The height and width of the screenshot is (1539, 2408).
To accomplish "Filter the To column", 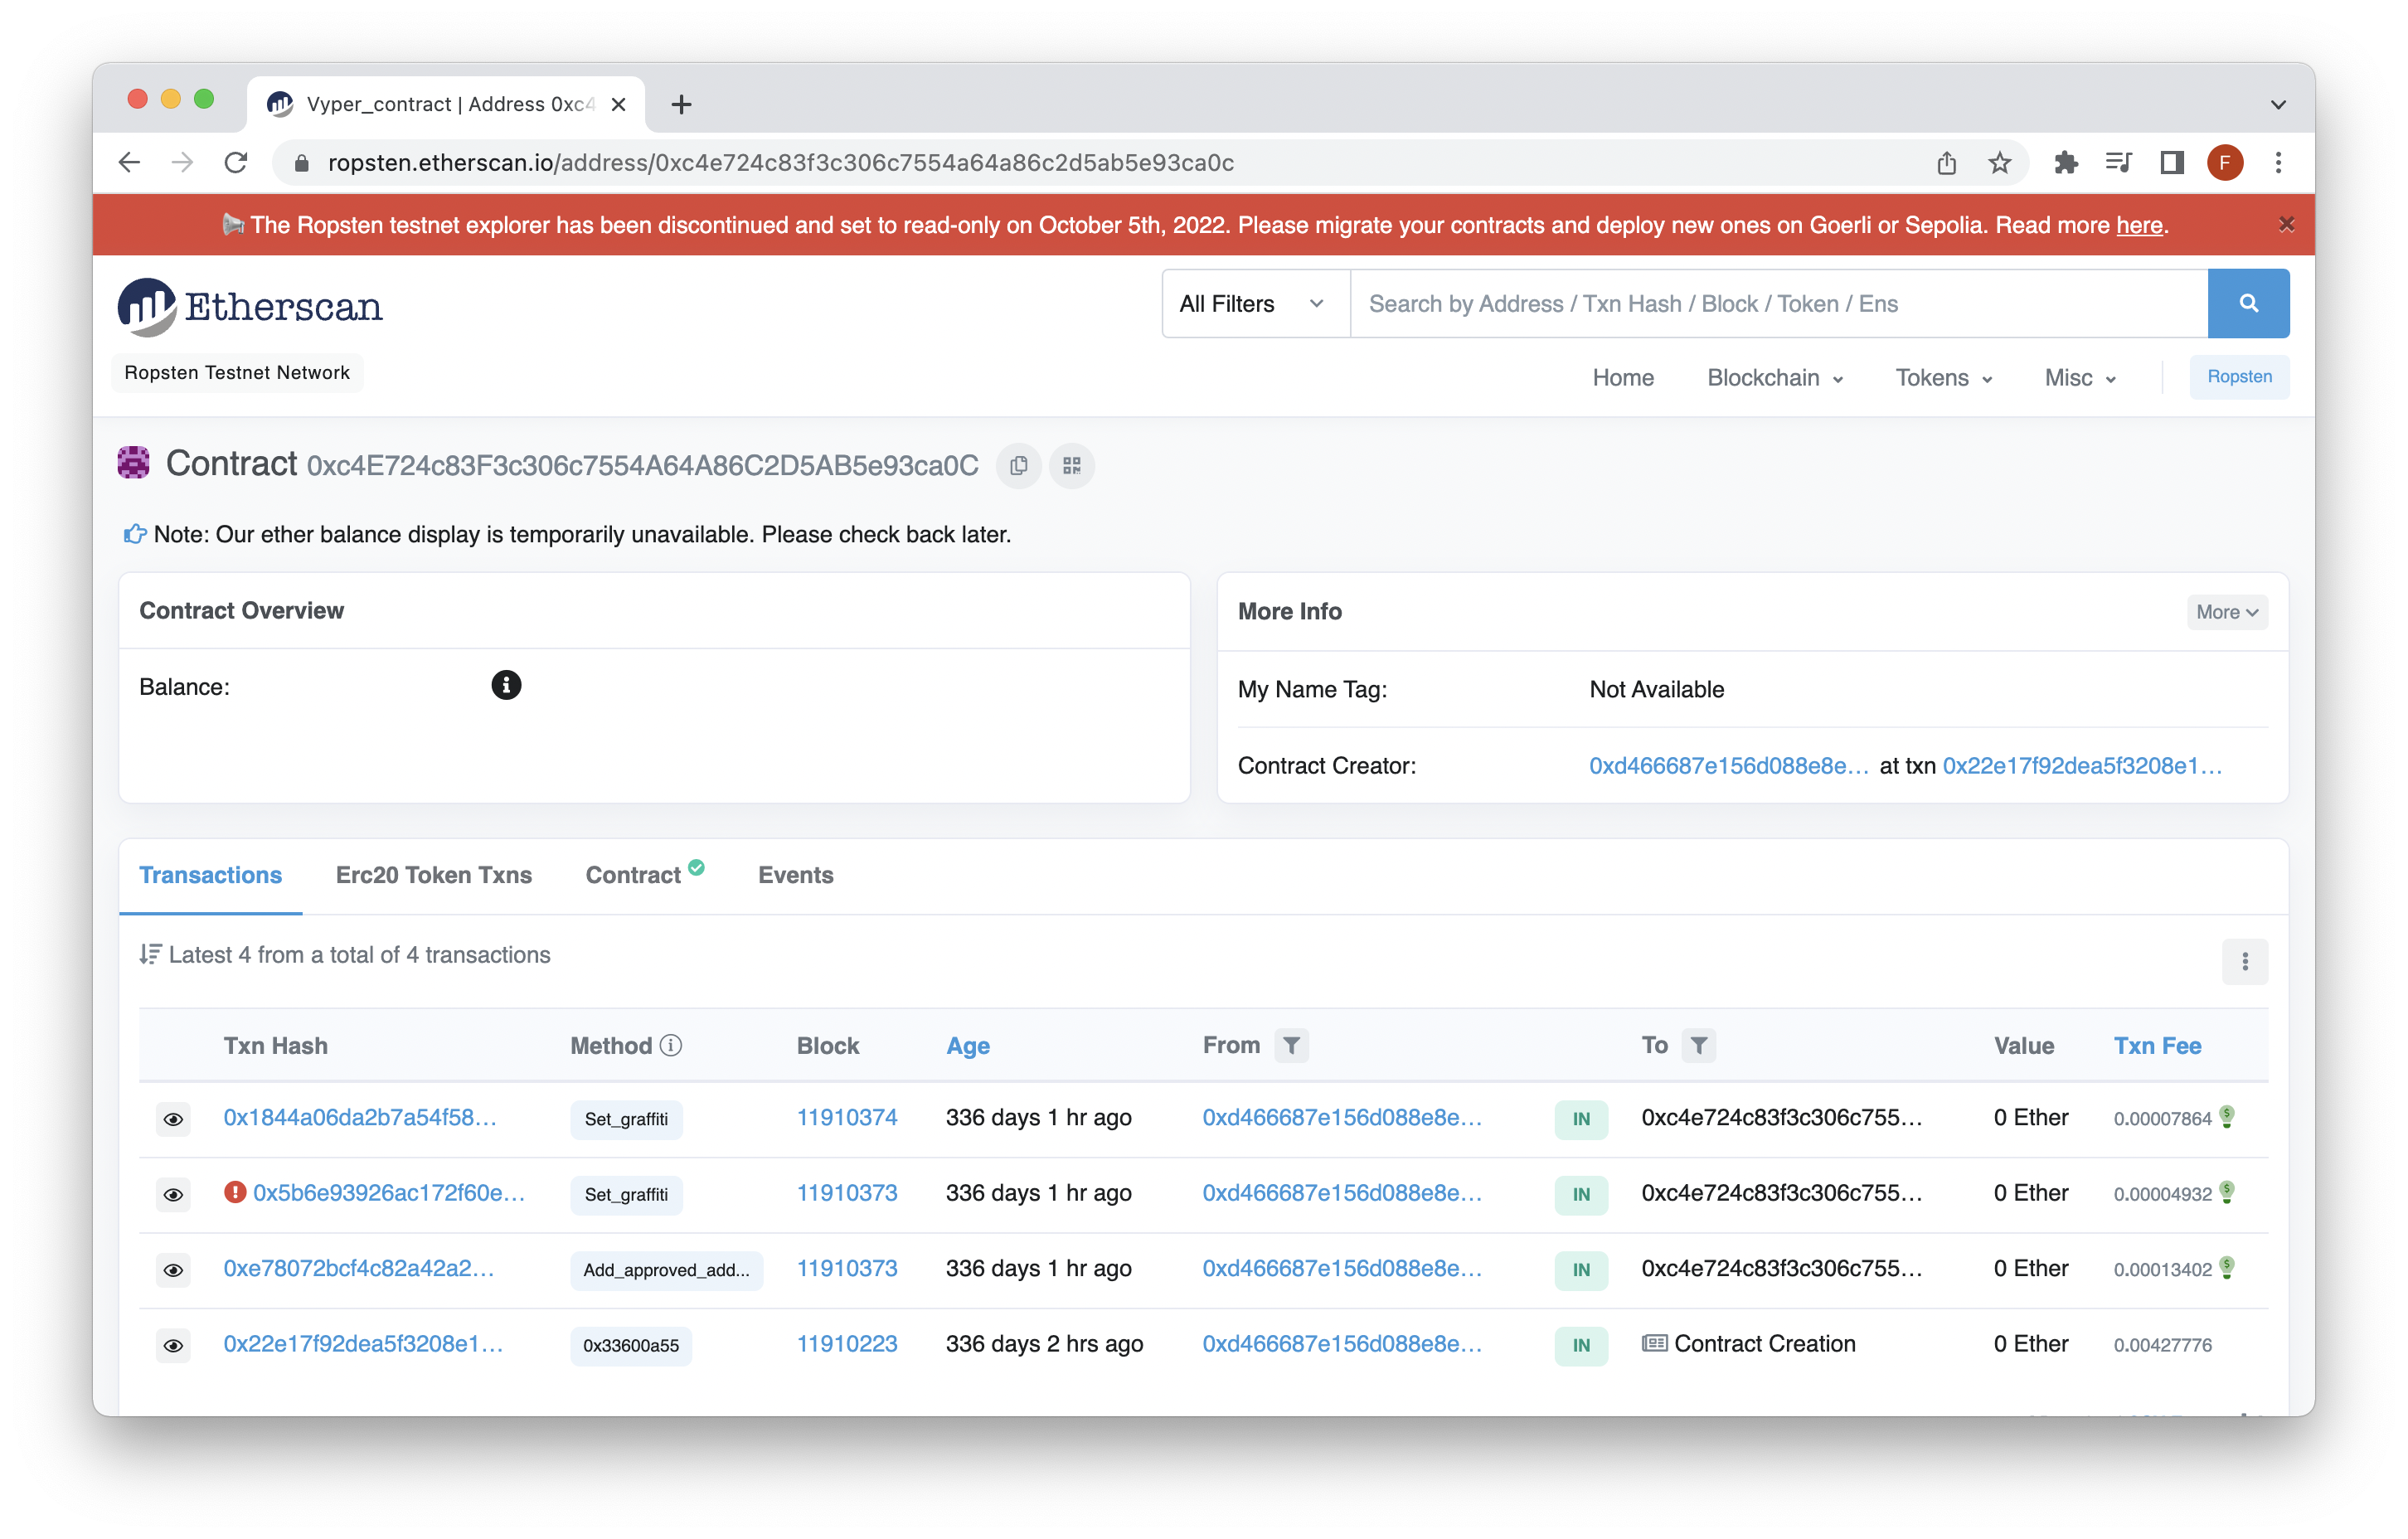I will [1698, 1045].
